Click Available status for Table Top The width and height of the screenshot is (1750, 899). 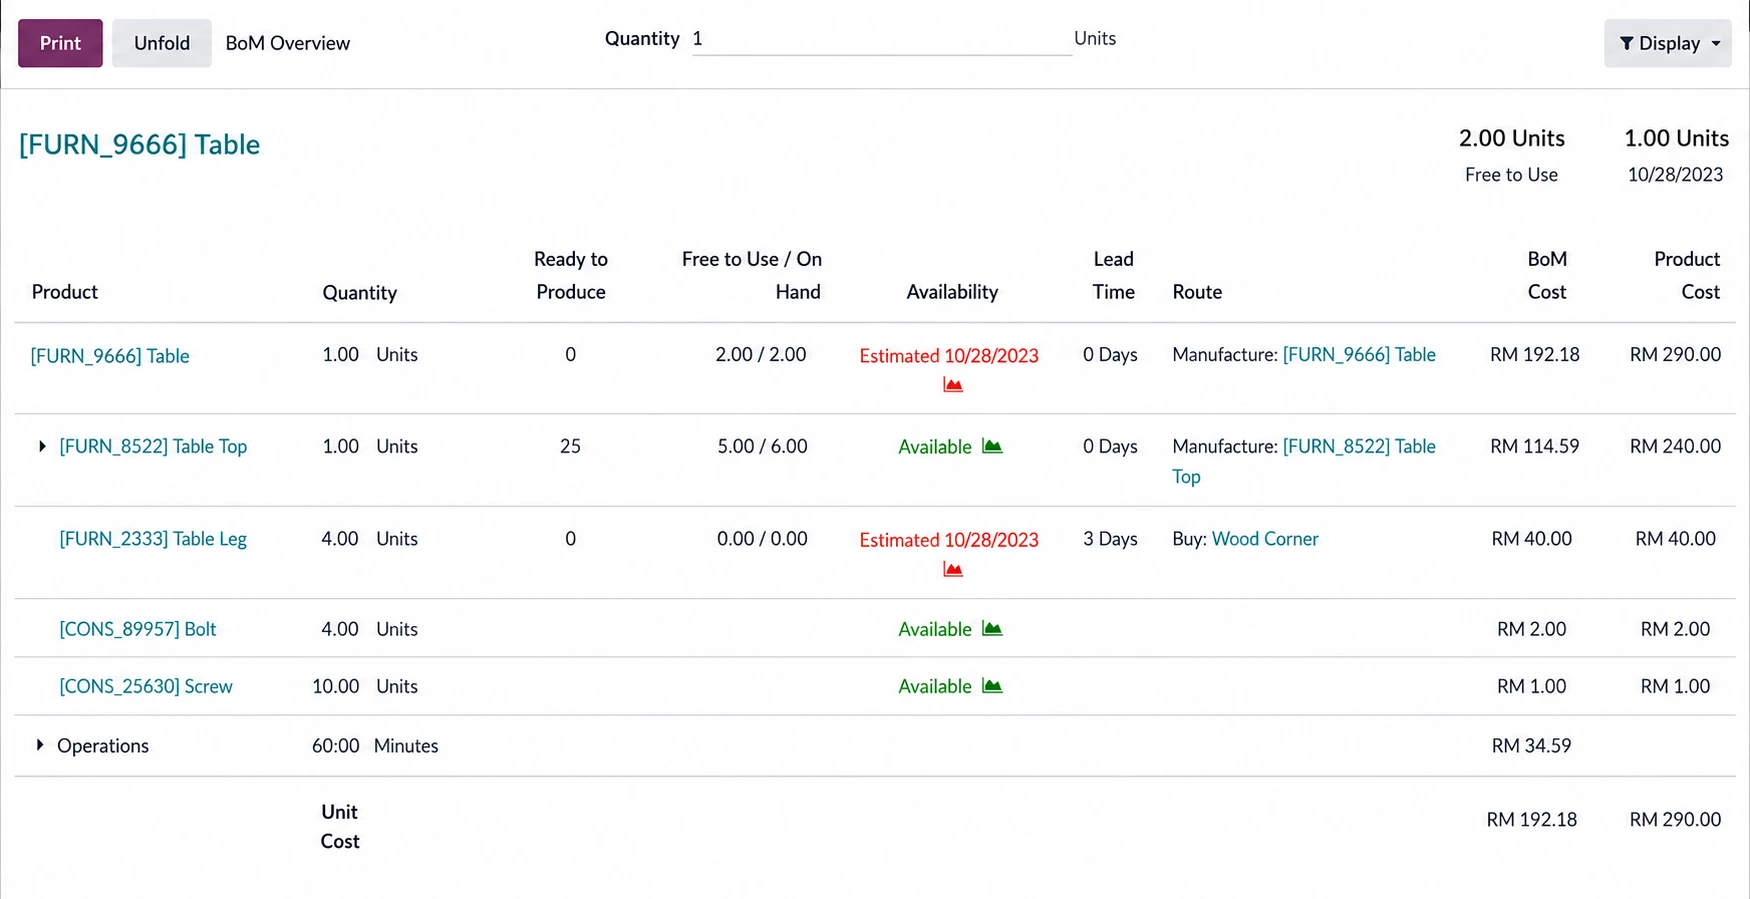coord(935,447)
